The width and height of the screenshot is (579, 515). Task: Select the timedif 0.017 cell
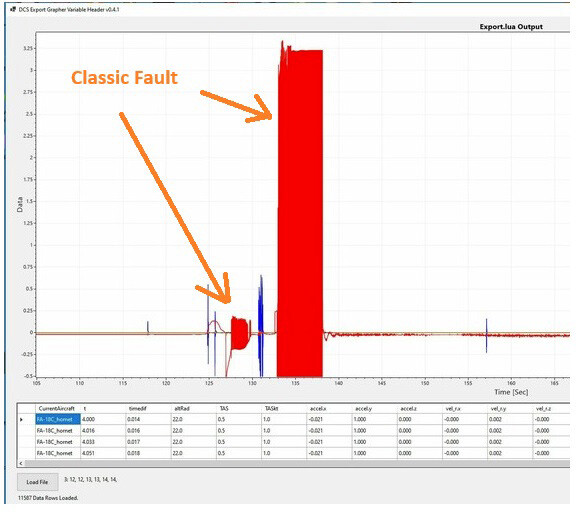coord(148,442)
